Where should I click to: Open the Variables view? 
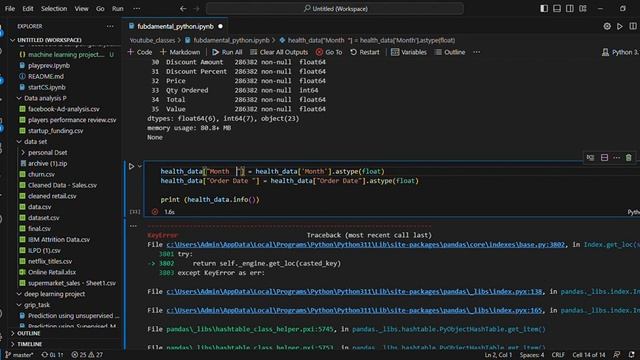click(x=409, y=52)
